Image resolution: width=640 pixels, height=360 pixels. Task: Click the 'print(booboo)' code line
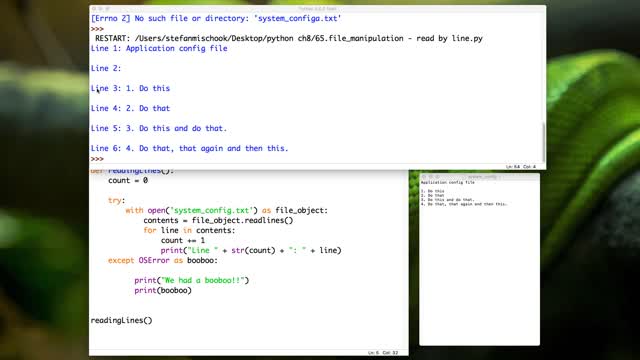coord(163,291)
